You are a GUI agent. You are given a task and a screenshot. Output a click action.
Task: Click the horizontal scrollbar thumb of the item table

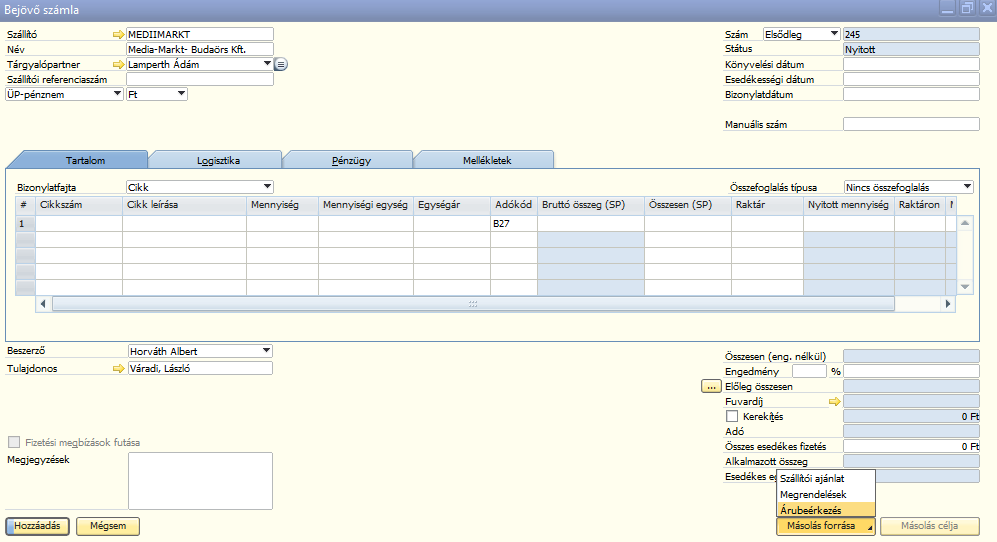(x=473, y=304)
